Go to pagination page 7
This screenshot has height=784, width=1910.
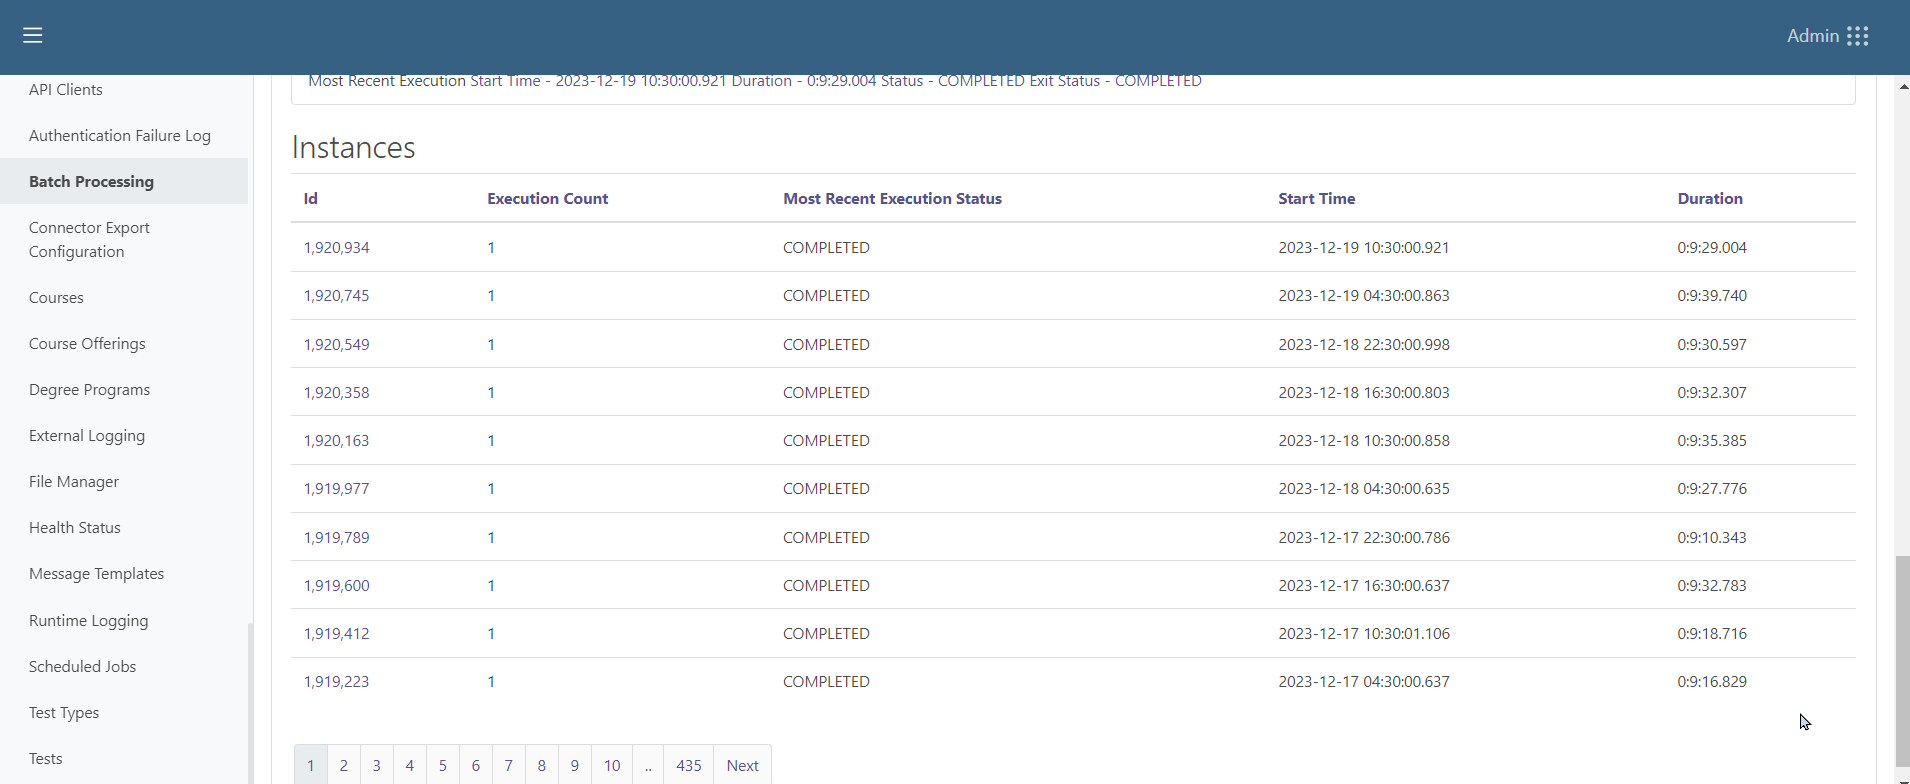[x=509, y=765]
